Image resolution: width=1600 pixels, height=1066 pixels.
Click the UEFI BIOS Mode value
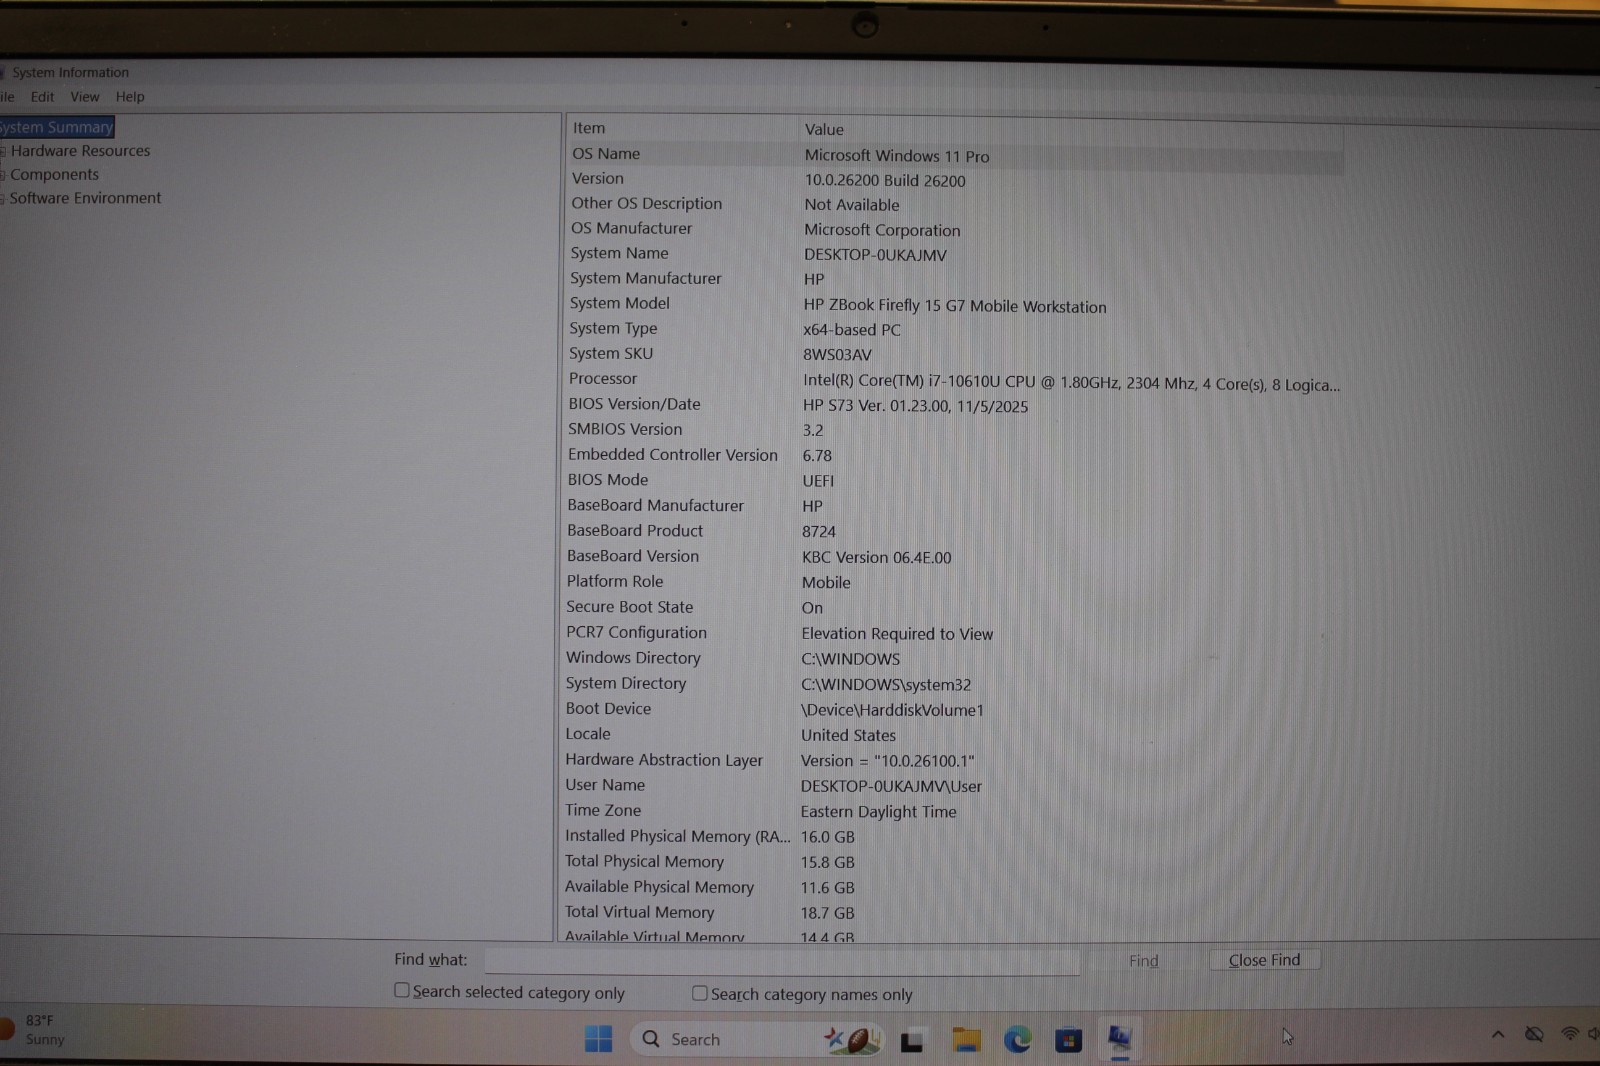pos(818,481)
